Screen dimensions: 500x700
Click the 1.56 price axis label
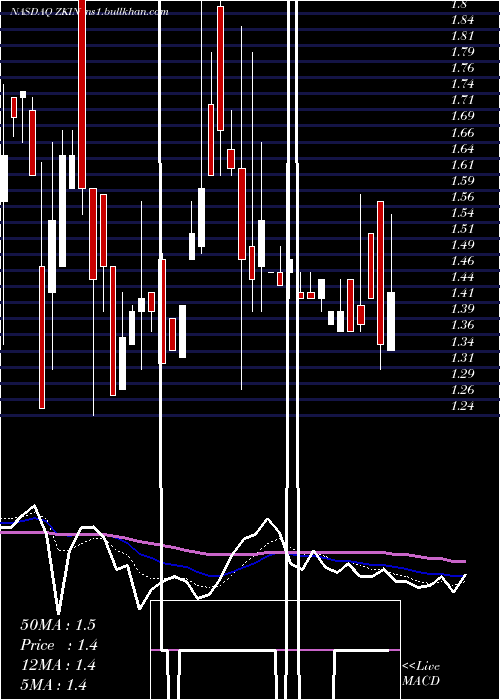pyautogui.click(x=462, y=197)
